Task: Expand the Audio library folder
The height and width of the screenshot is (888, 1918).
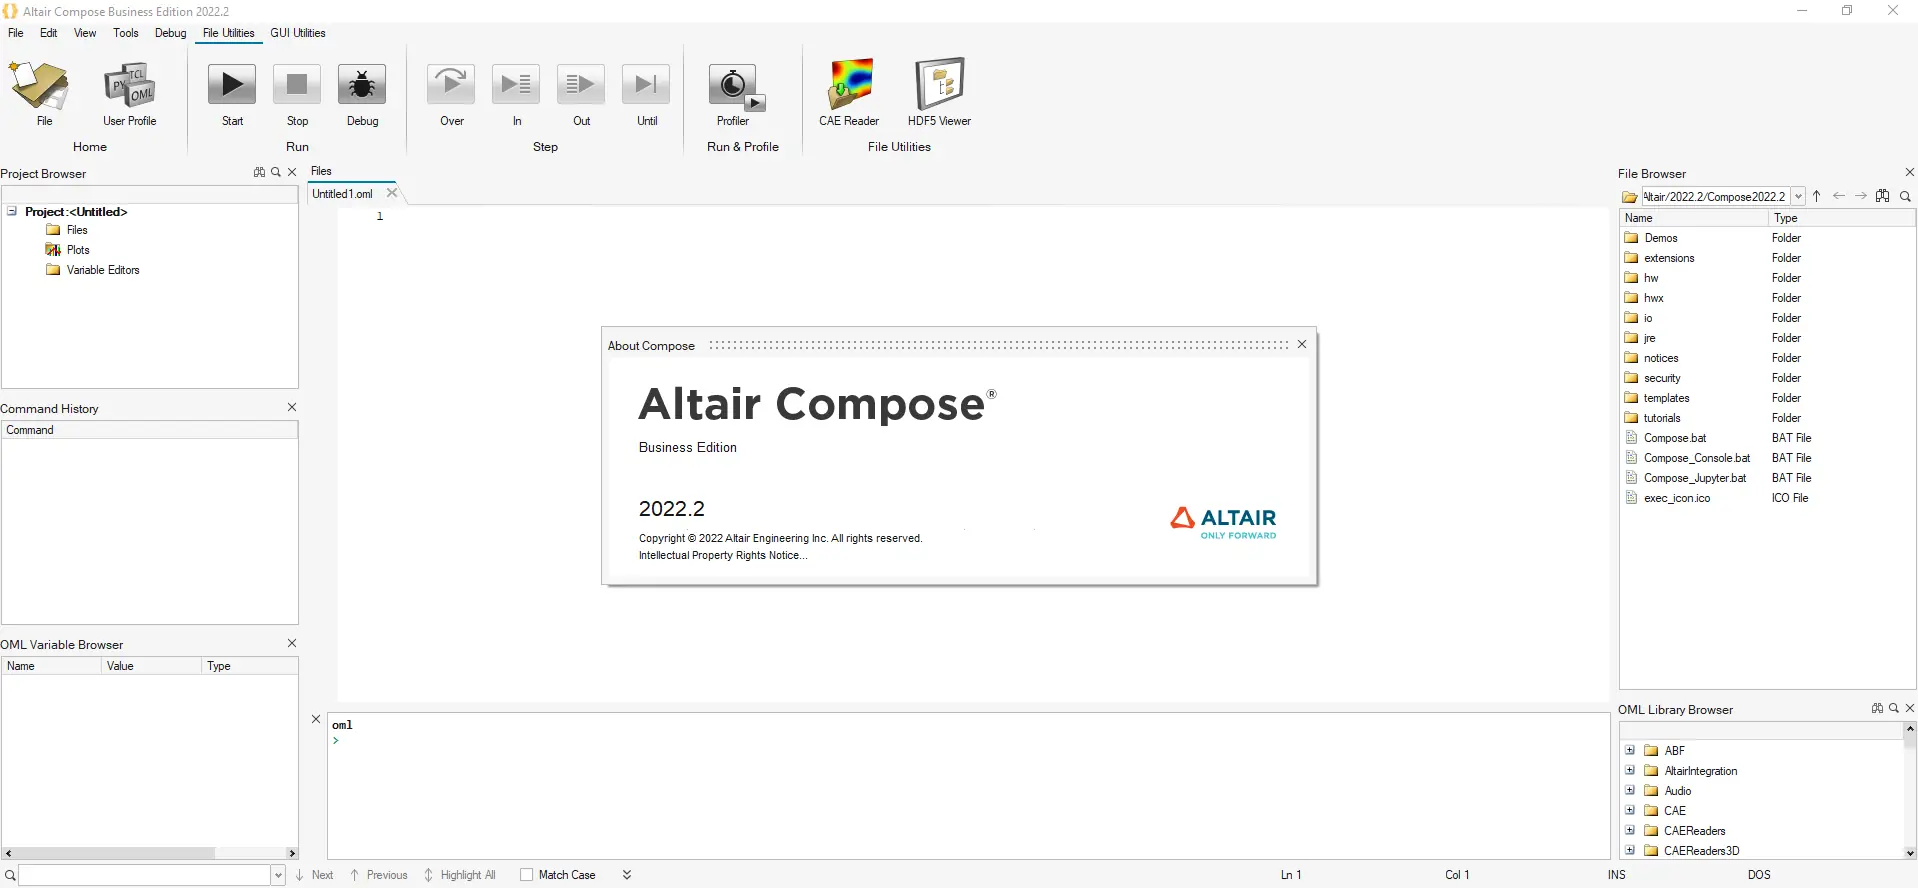Action: 1630,790
